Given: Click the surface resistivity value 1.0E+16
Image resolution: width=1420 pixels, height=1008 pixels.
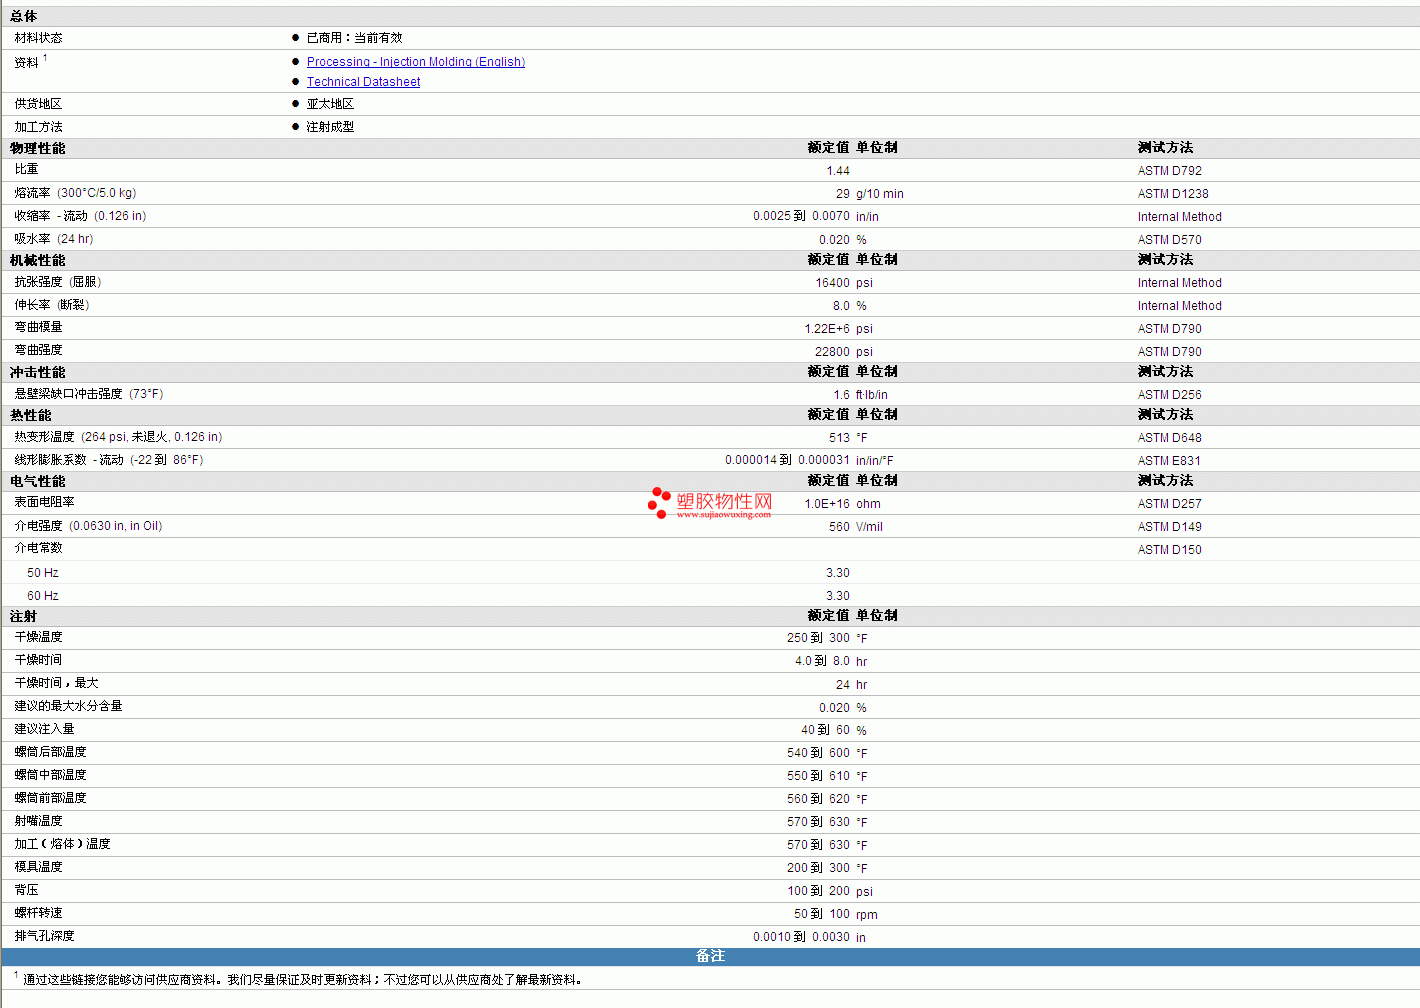Looking at the screenshot, I should coord(827,504).
